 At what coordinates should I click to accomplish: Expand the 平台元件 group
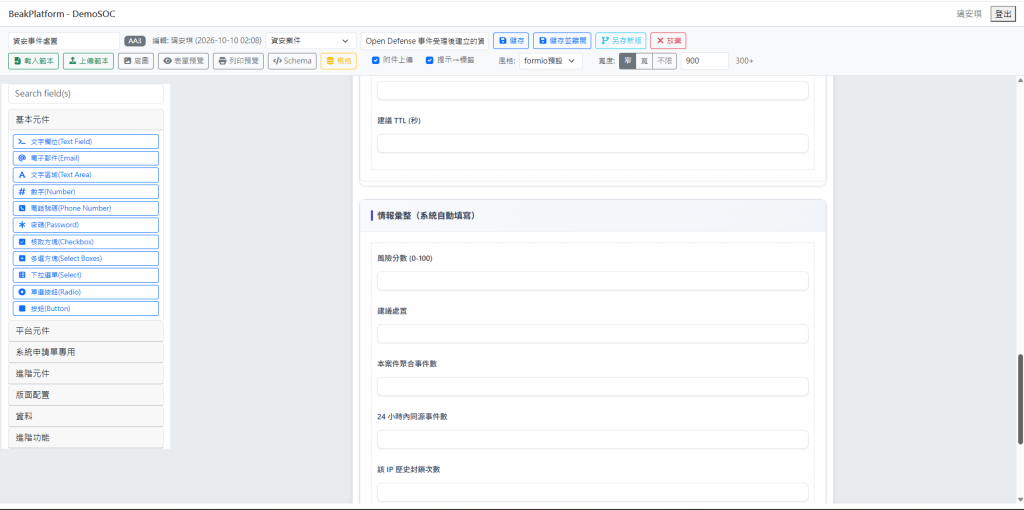(x=86, y=330)
